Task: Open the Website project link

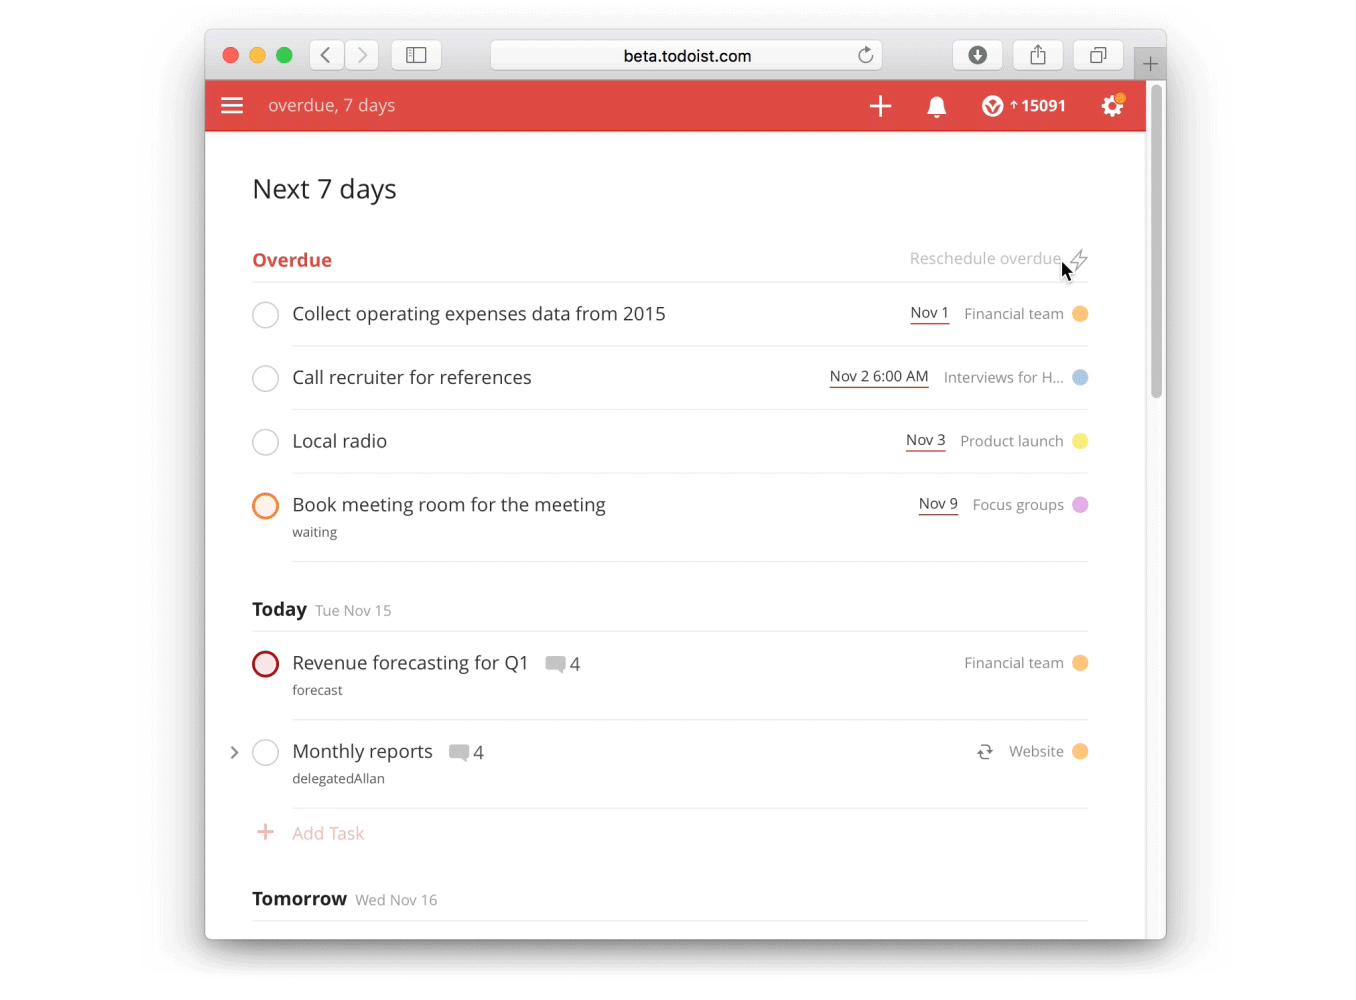Action: click(x=1036, y=751)
